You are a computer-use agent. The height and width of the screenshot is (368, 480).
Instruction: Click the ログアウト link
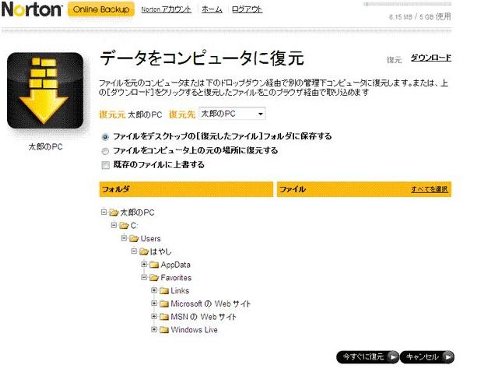coord(247,10)
